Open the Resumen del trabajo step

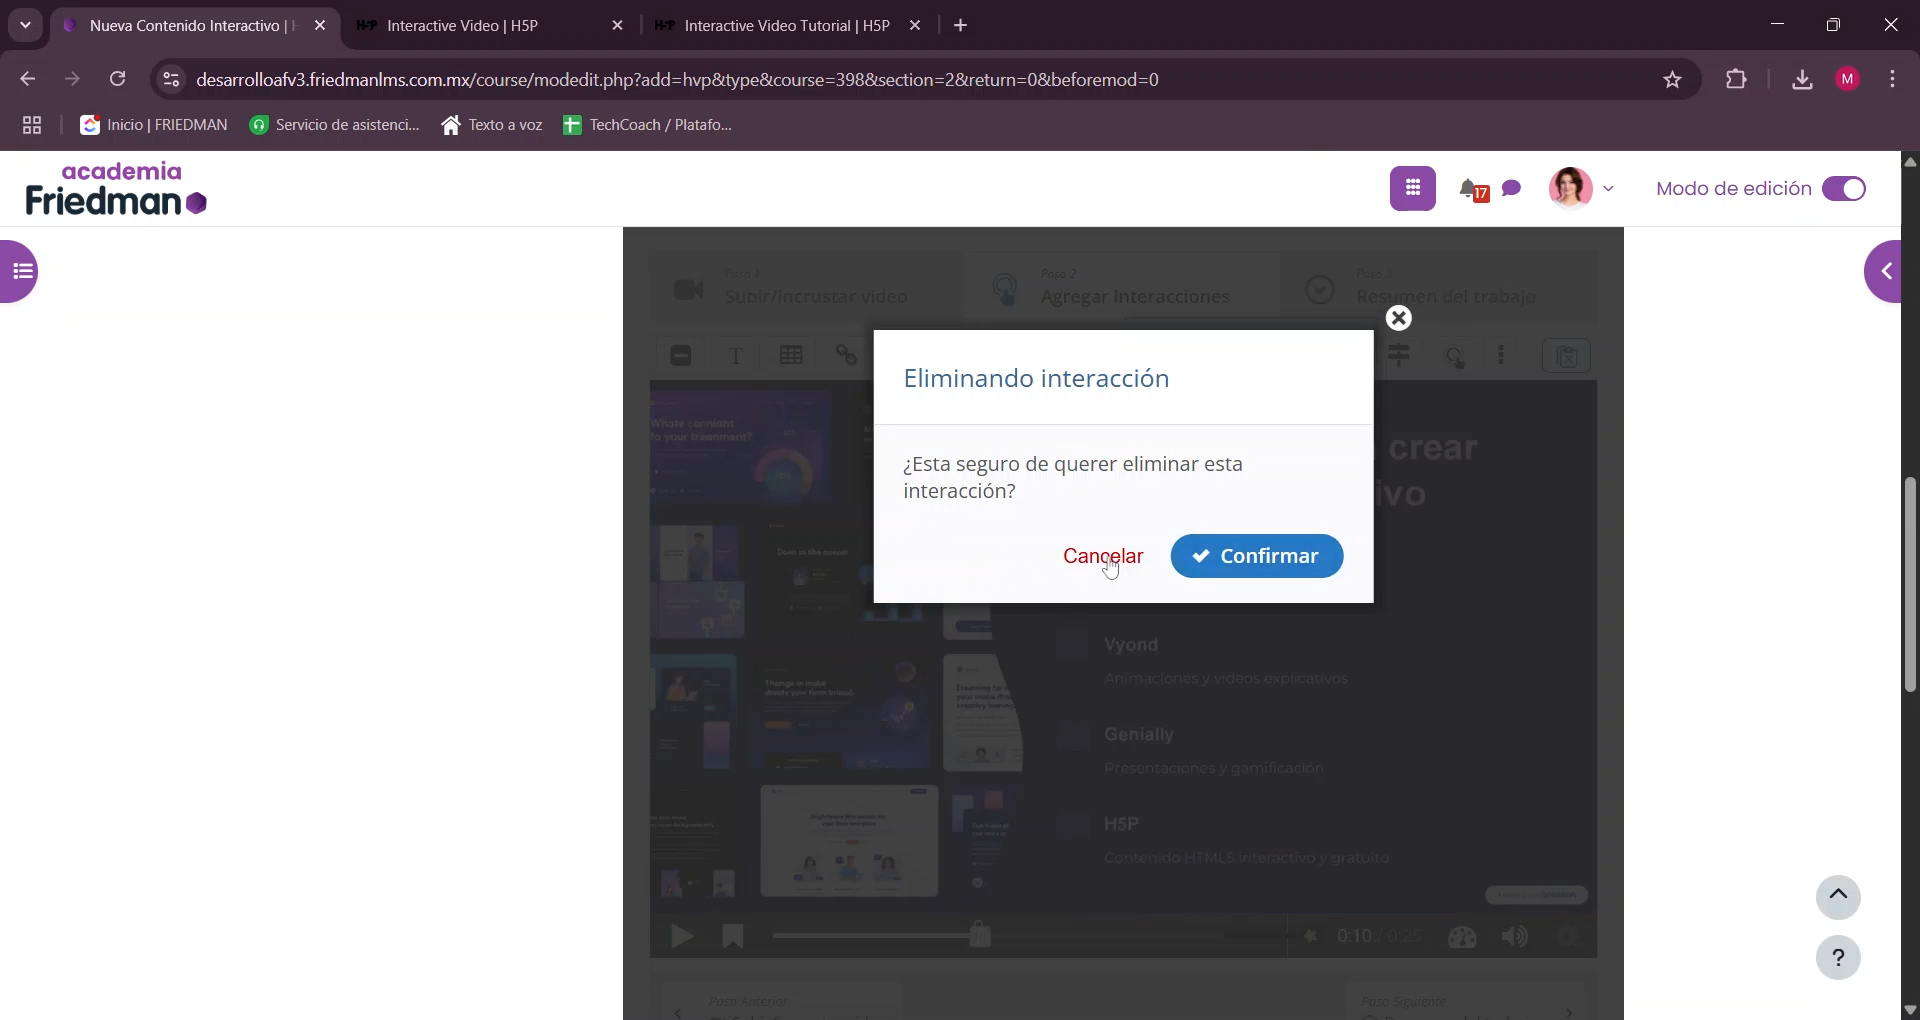coord(1438,287)
